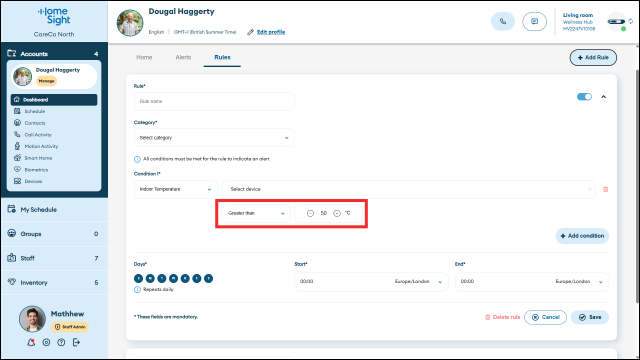Viewport: 640px width, 360px height.
Task: Open the Select device dropdown
Action: pos(409,189)
